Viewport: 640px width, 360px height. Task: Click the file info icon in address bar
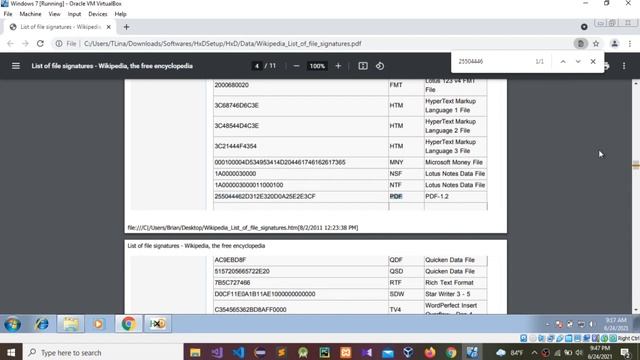point(59,43)
